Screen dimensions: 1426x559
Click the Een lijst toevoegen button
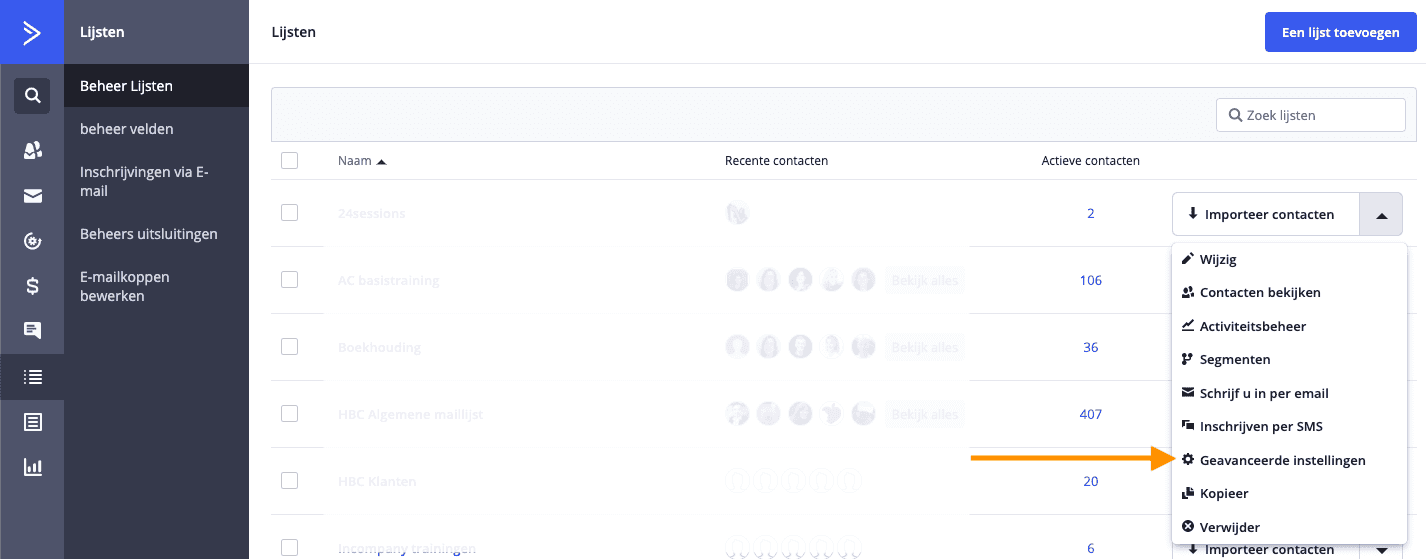click(1339, 32)
